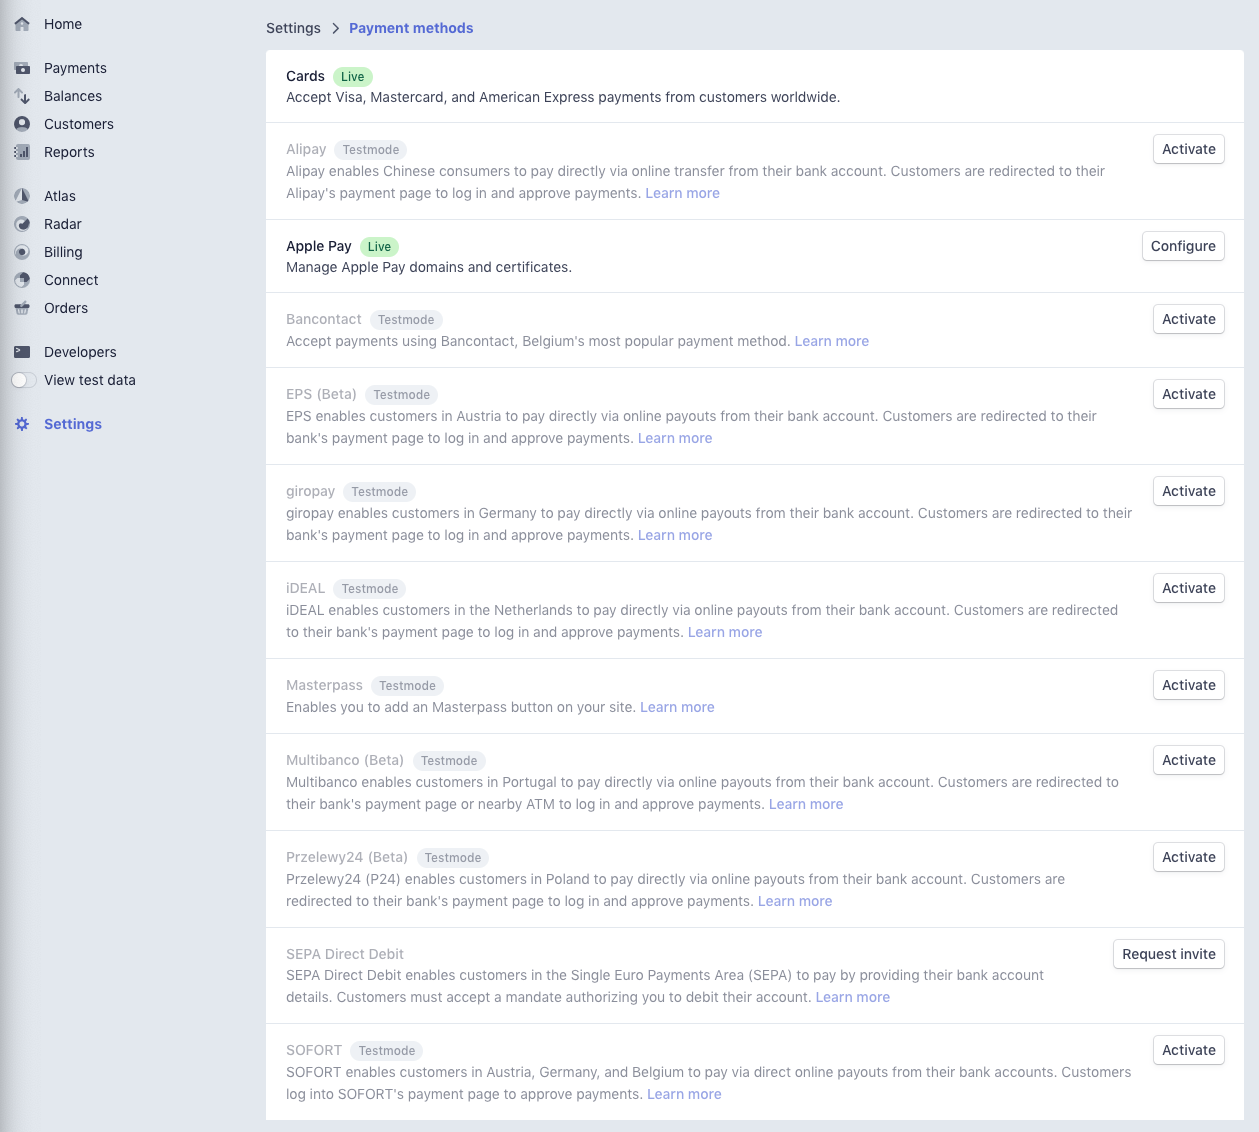Viewport: 1259px width, 1132px height.
Task: Activate Masterpass payment method
Action: tap(1189, 685)
